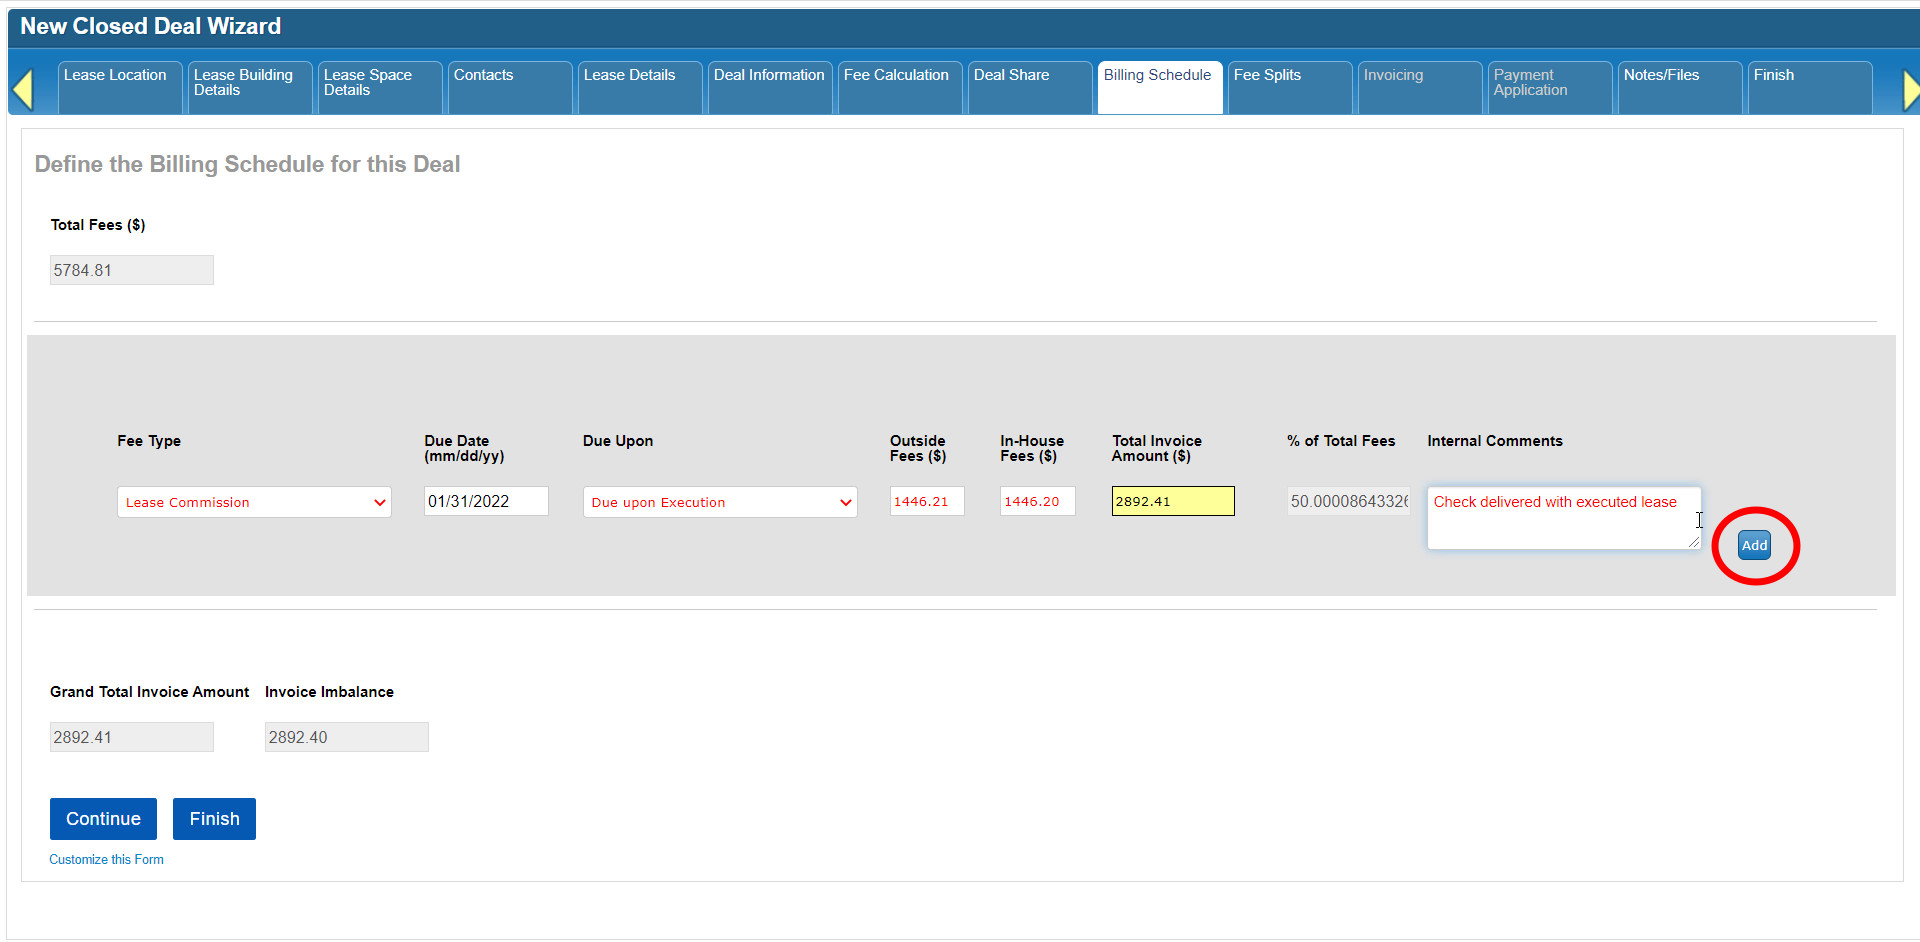Image resolution: width=1920 pixels, height=942 pixels.
Task: Click the blue Finish button
Action: [x=214, y=819]
